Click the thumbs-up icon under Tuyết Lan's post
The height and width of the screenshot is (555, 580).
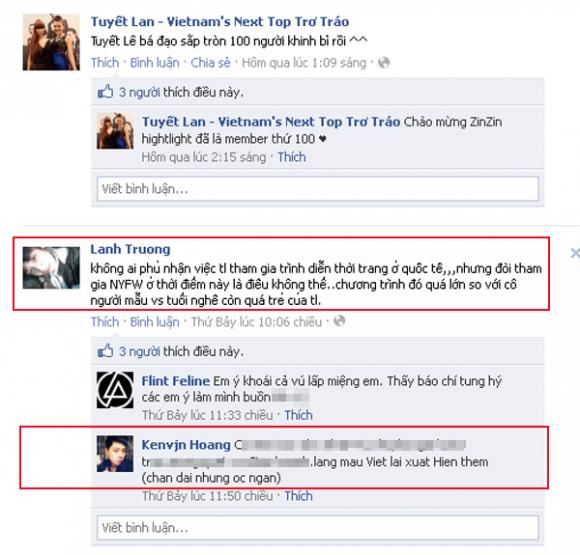pyautogui.click(x=105, y=91)
